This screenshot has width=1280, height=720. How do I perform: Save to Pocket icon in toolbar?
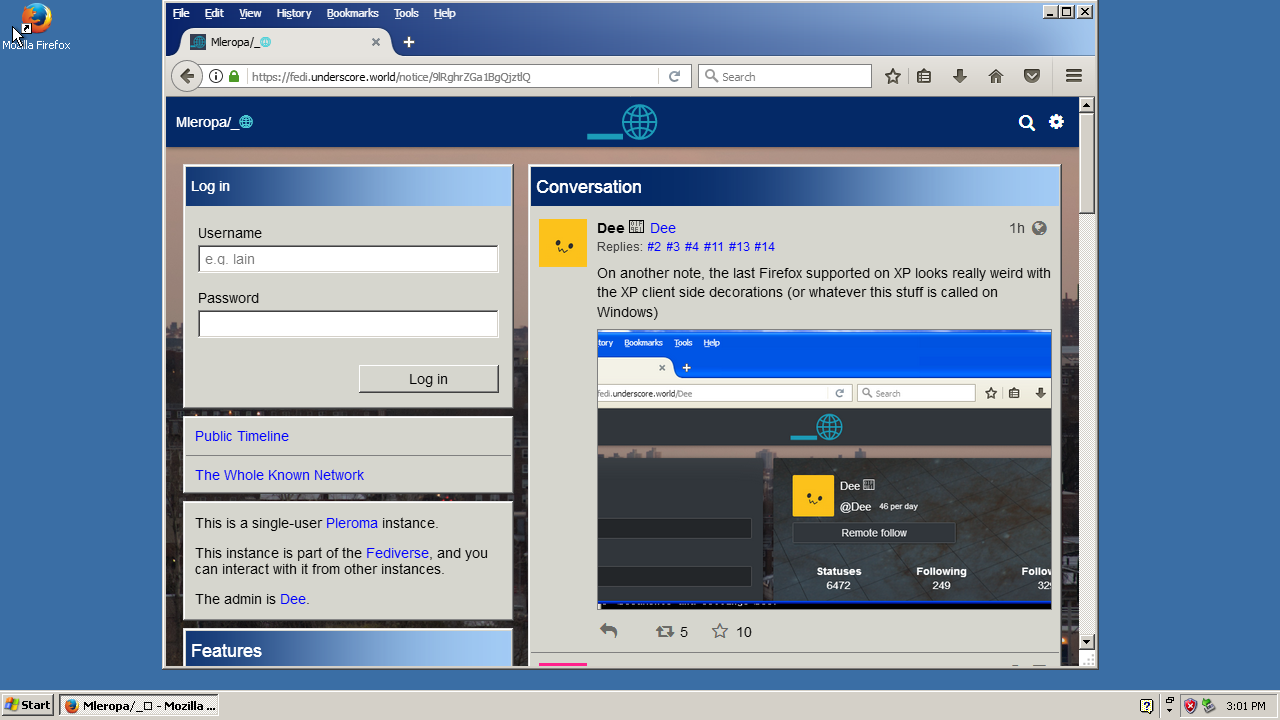1032,76
